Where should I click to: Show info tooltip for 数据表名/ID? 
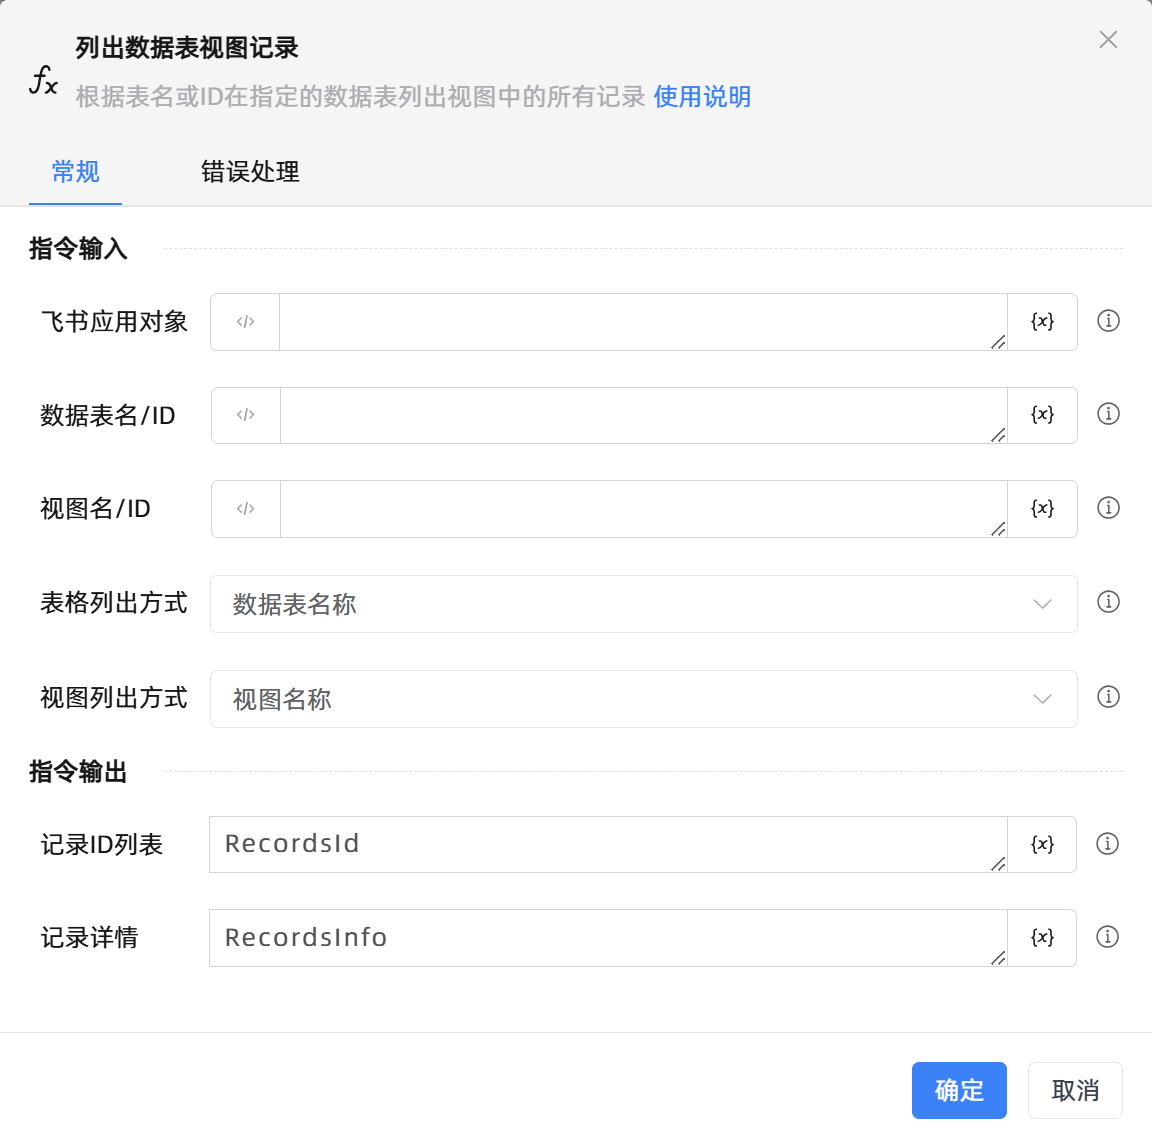(x=1108, y=414)
